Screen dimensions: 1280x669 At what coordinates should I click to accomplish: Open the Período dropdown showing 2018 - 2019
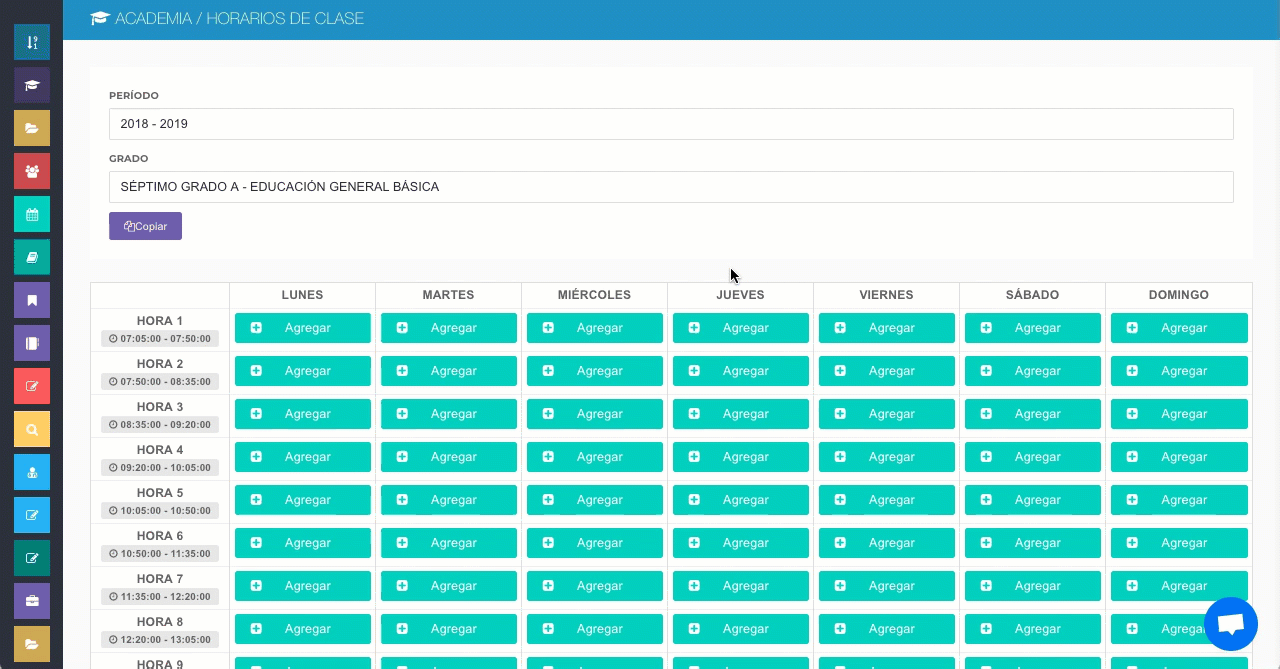670,124
